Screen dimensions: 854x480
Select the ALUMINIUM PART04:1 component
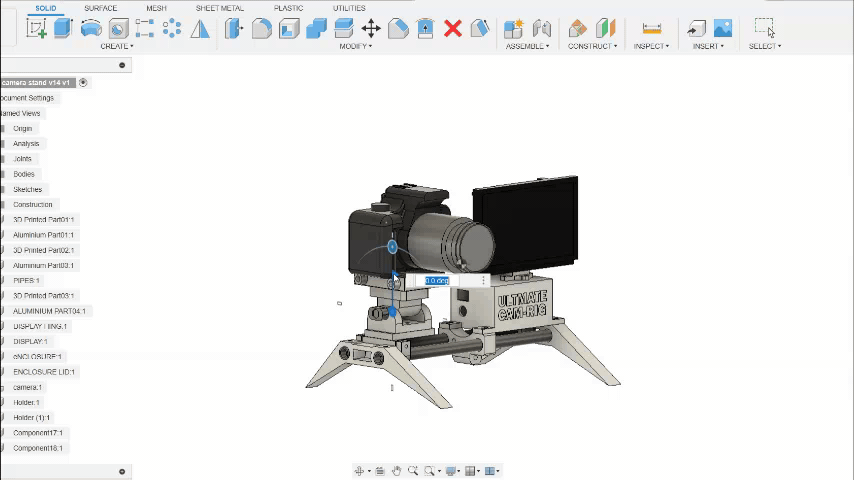pyautogui.click(x=49, y=311)
